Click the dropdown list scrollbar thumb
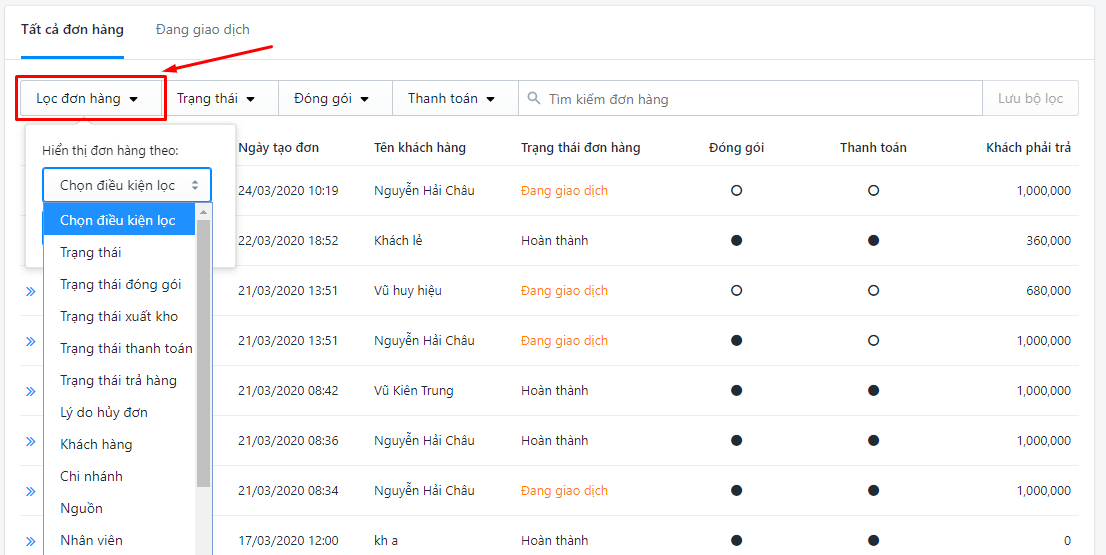1106x555 pixels. [x=203, y=353]
